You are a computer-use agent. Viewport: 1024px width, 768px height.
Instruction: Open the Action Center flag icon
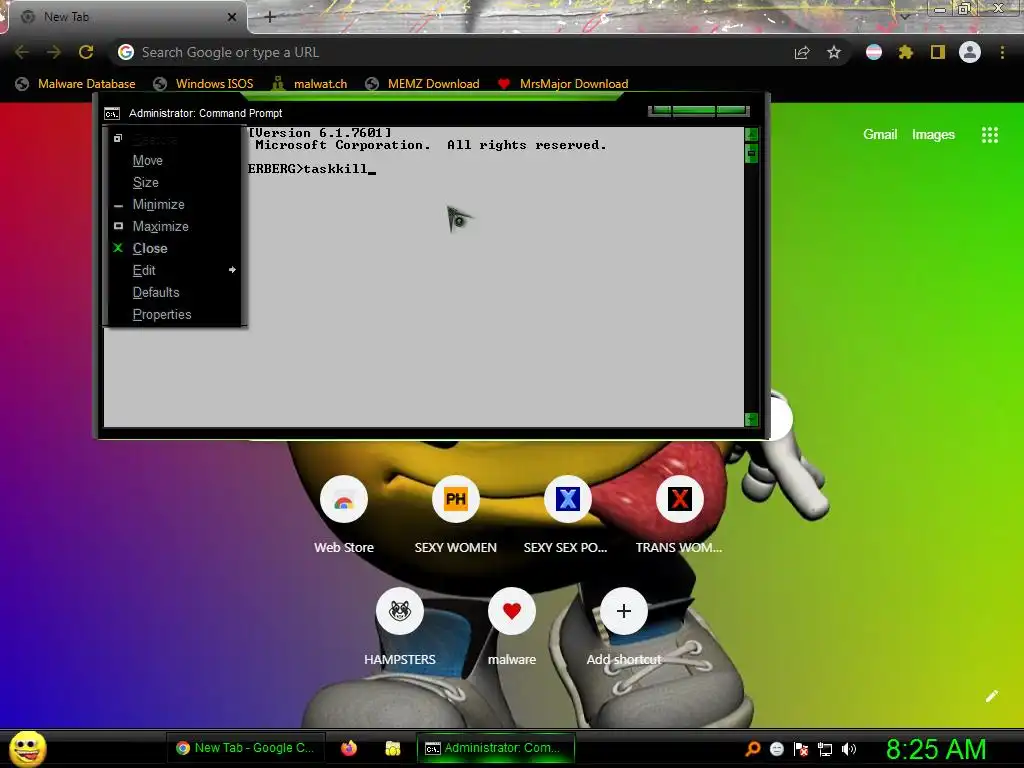coord(801,749)
